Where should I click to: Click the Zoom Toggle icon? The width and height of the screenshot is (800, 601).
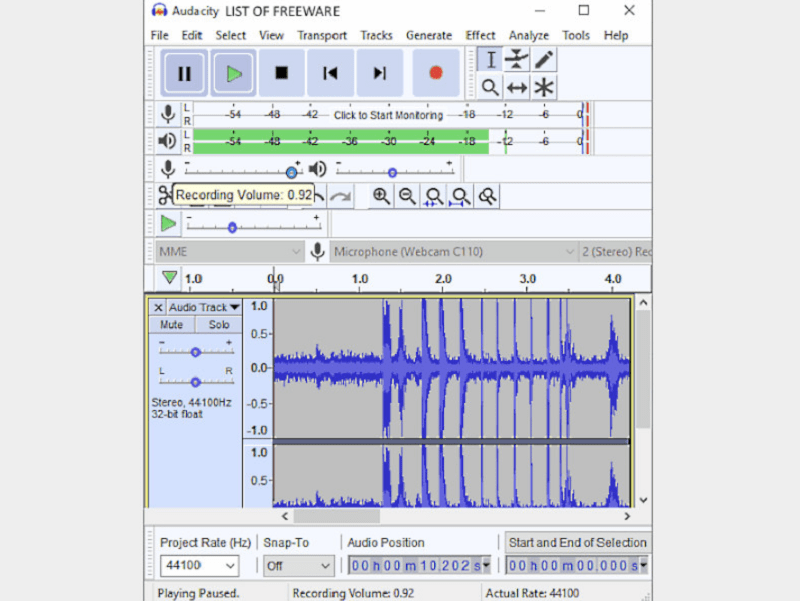[487, 196]
